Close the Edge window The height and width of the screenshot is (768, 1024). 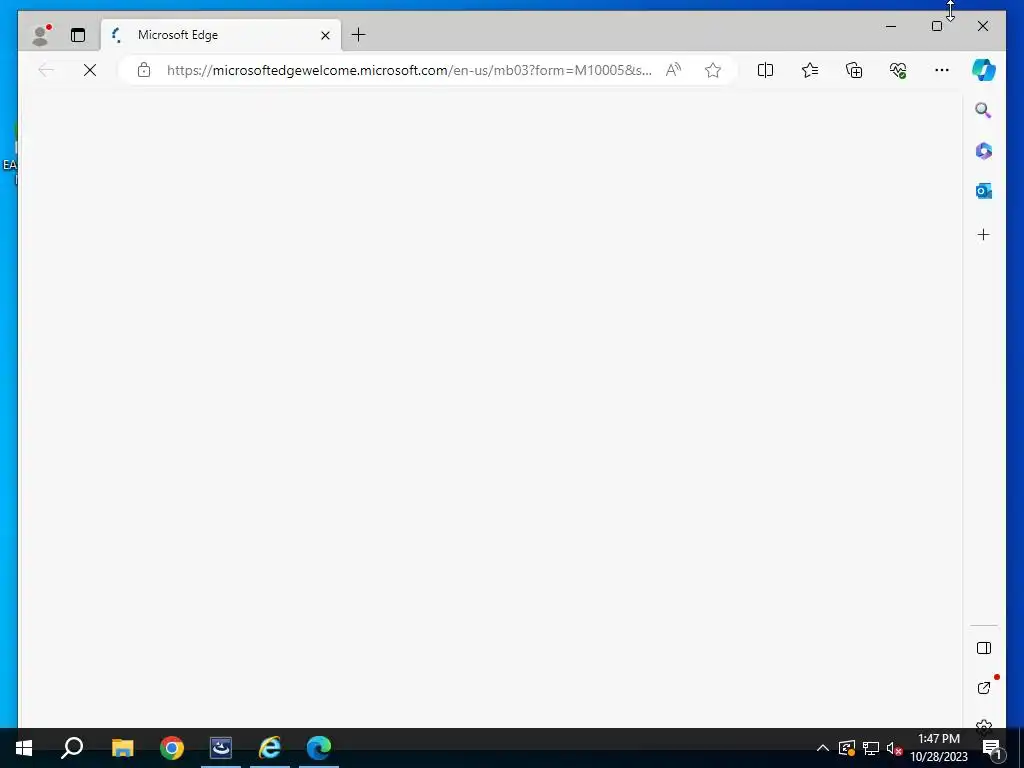[x=983, y=26]
